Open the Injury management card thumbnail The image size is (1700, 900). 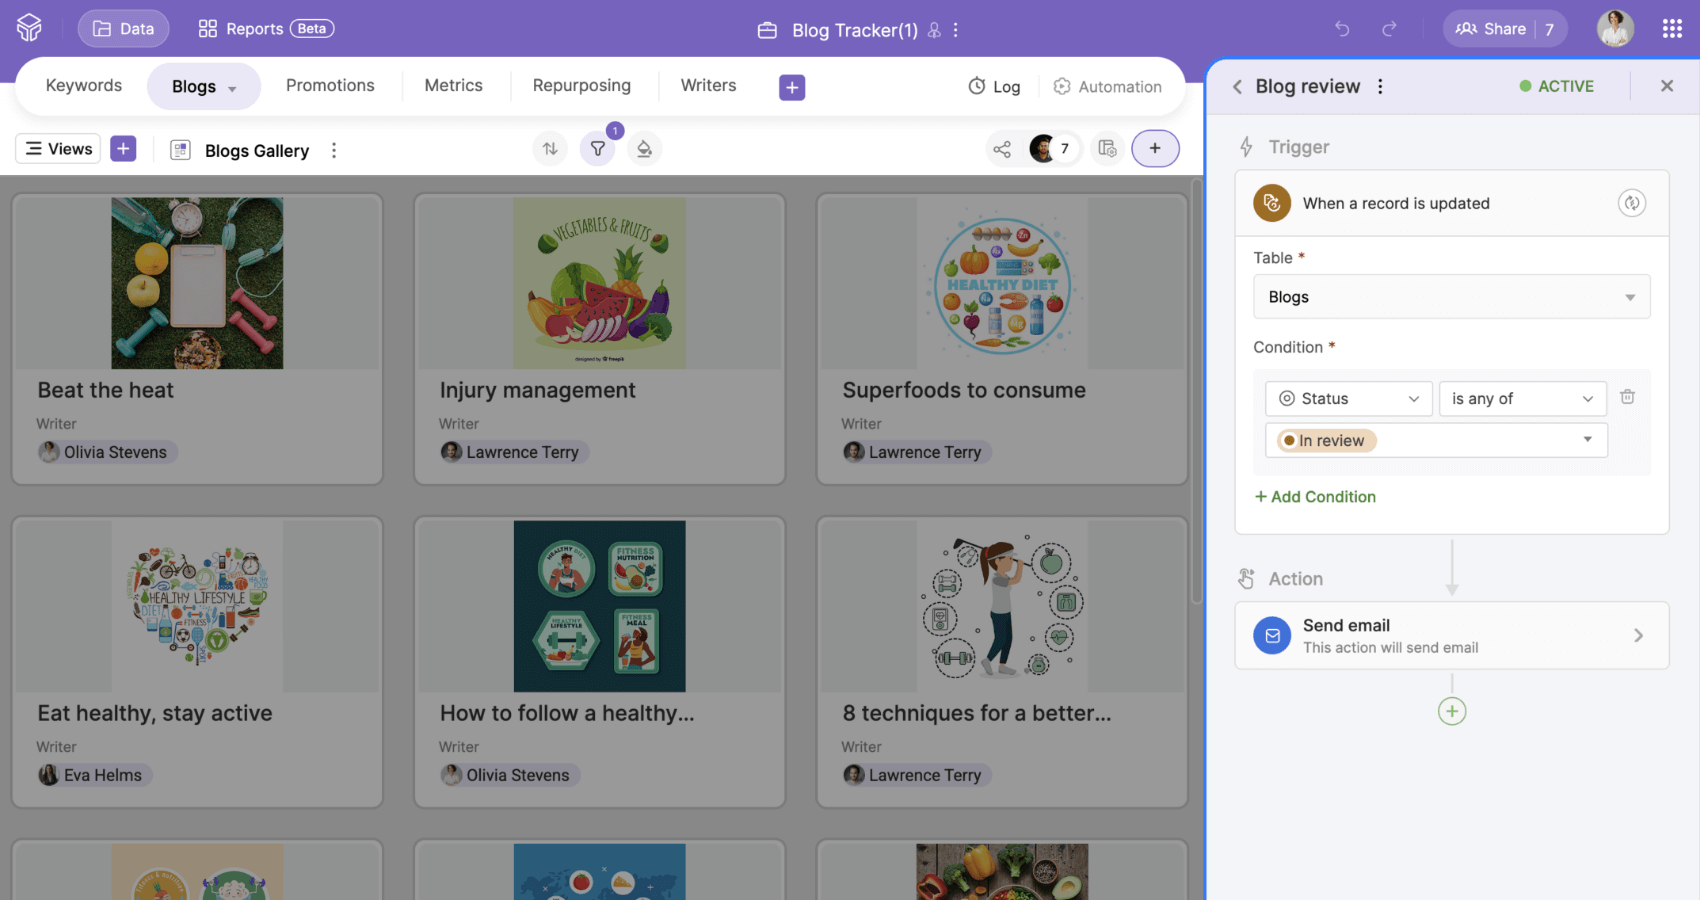pos(599,283)
